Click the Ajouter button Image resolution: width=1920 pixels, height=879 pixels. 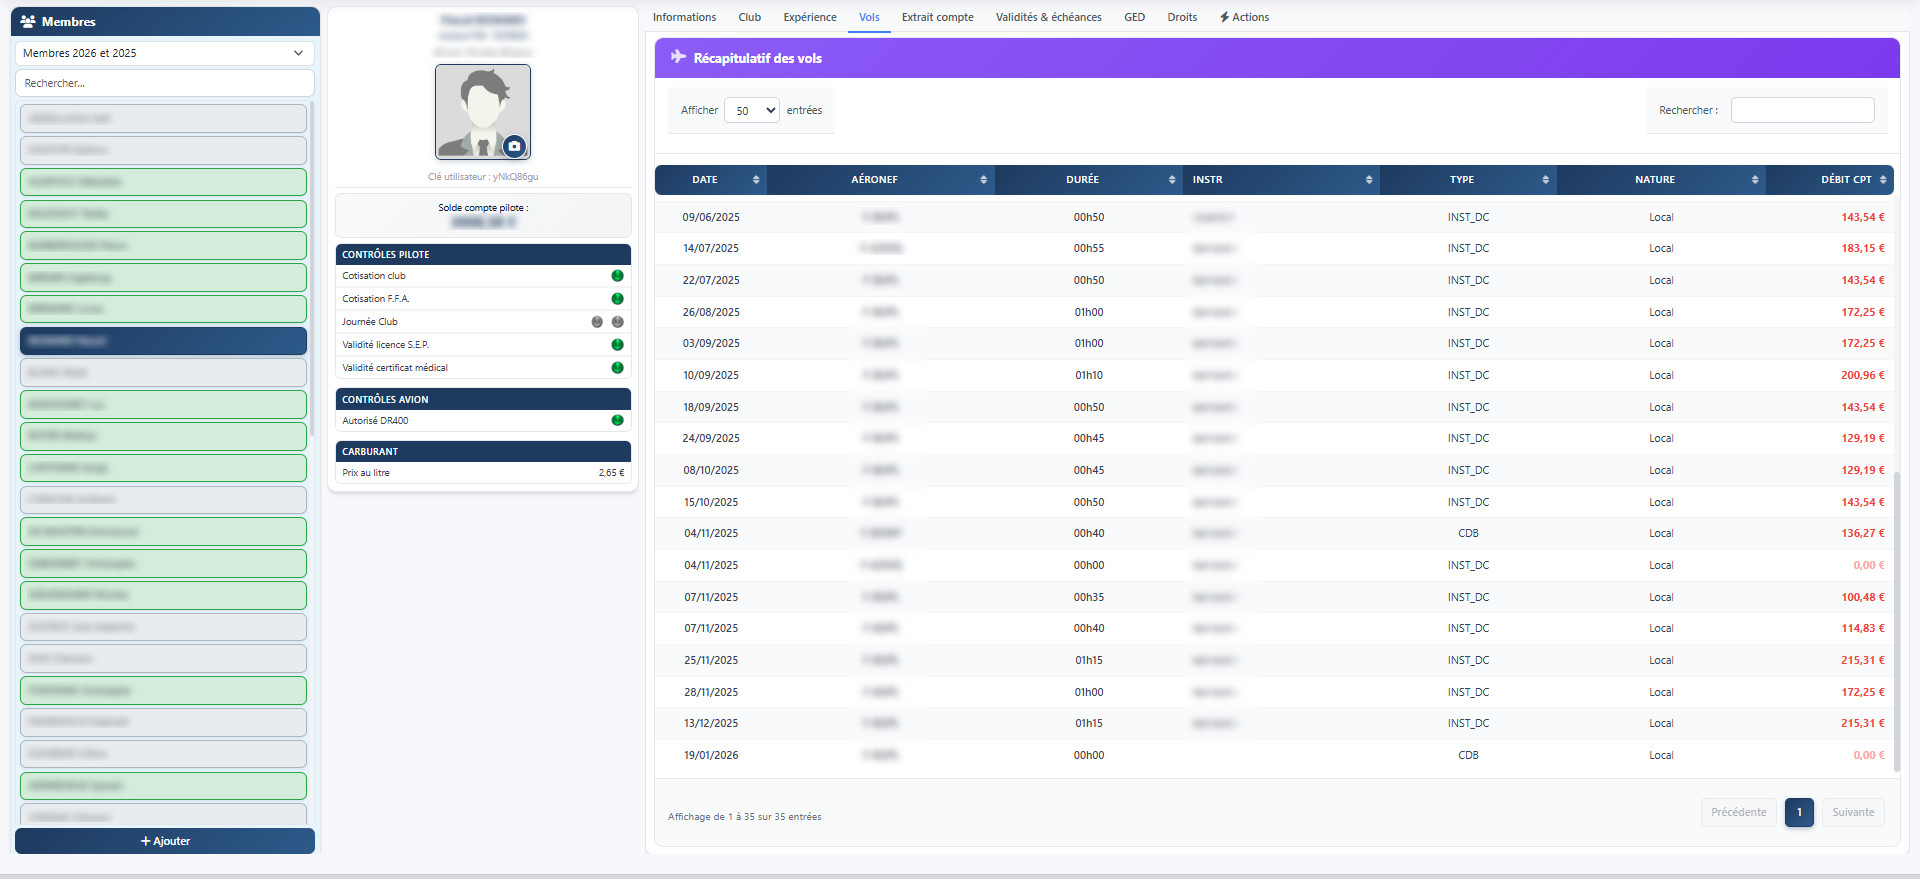tap(165, 841)
